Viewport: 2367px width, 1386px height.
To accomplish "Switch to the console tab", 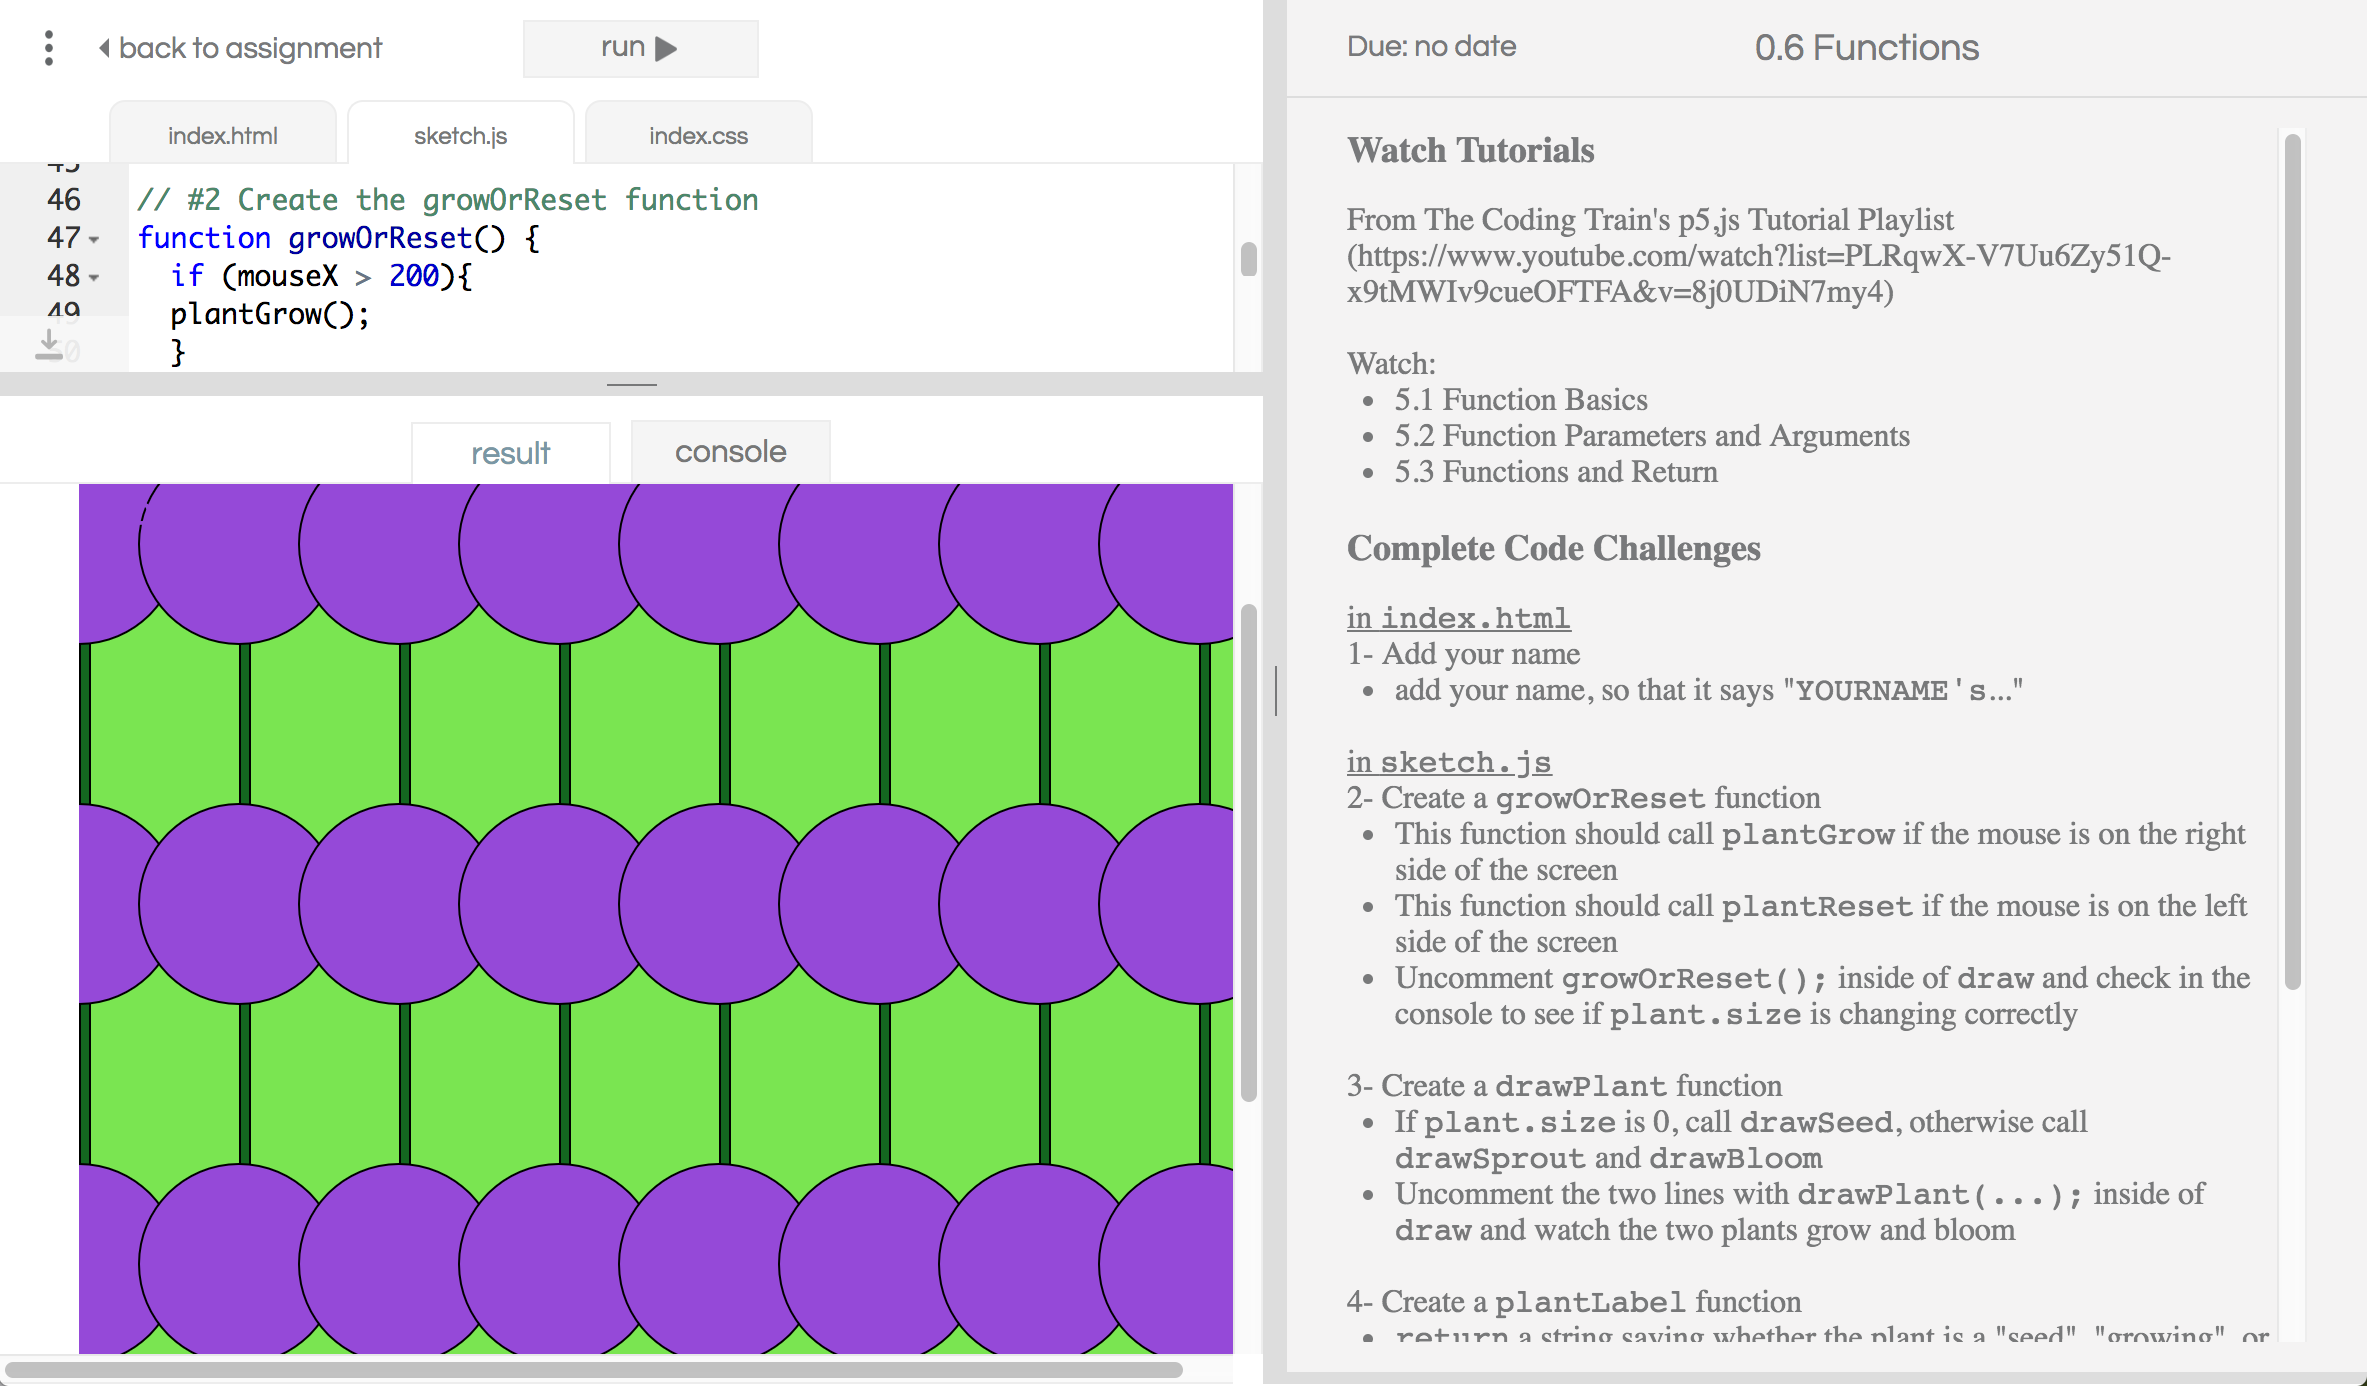I will click(730, 452).
